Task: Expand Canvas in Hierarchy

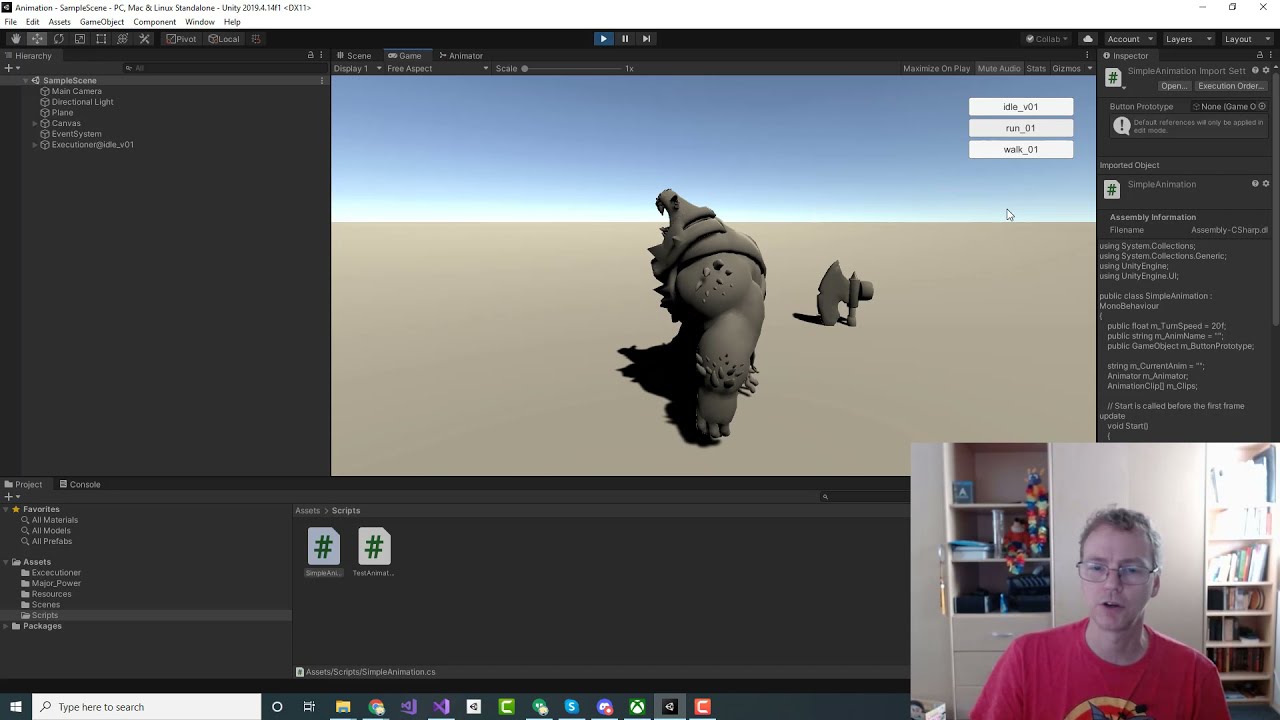Action: [x=35, y=123]
